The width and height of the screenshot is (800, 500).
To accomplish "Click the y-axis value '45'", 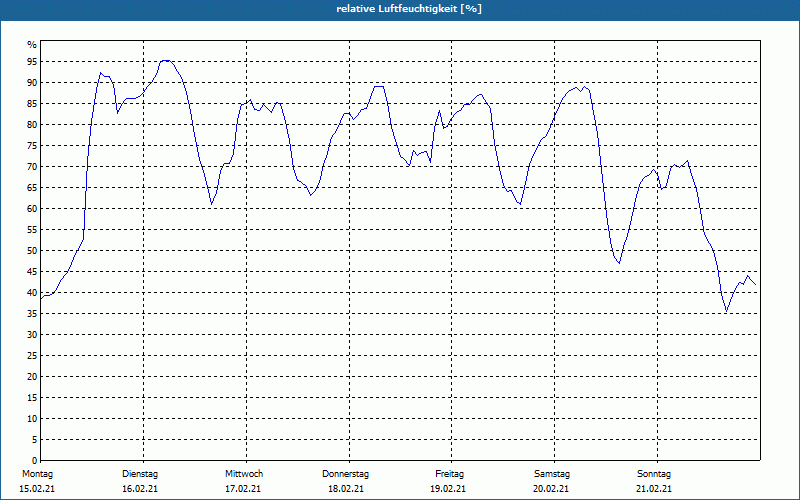I will pos(32,272).
